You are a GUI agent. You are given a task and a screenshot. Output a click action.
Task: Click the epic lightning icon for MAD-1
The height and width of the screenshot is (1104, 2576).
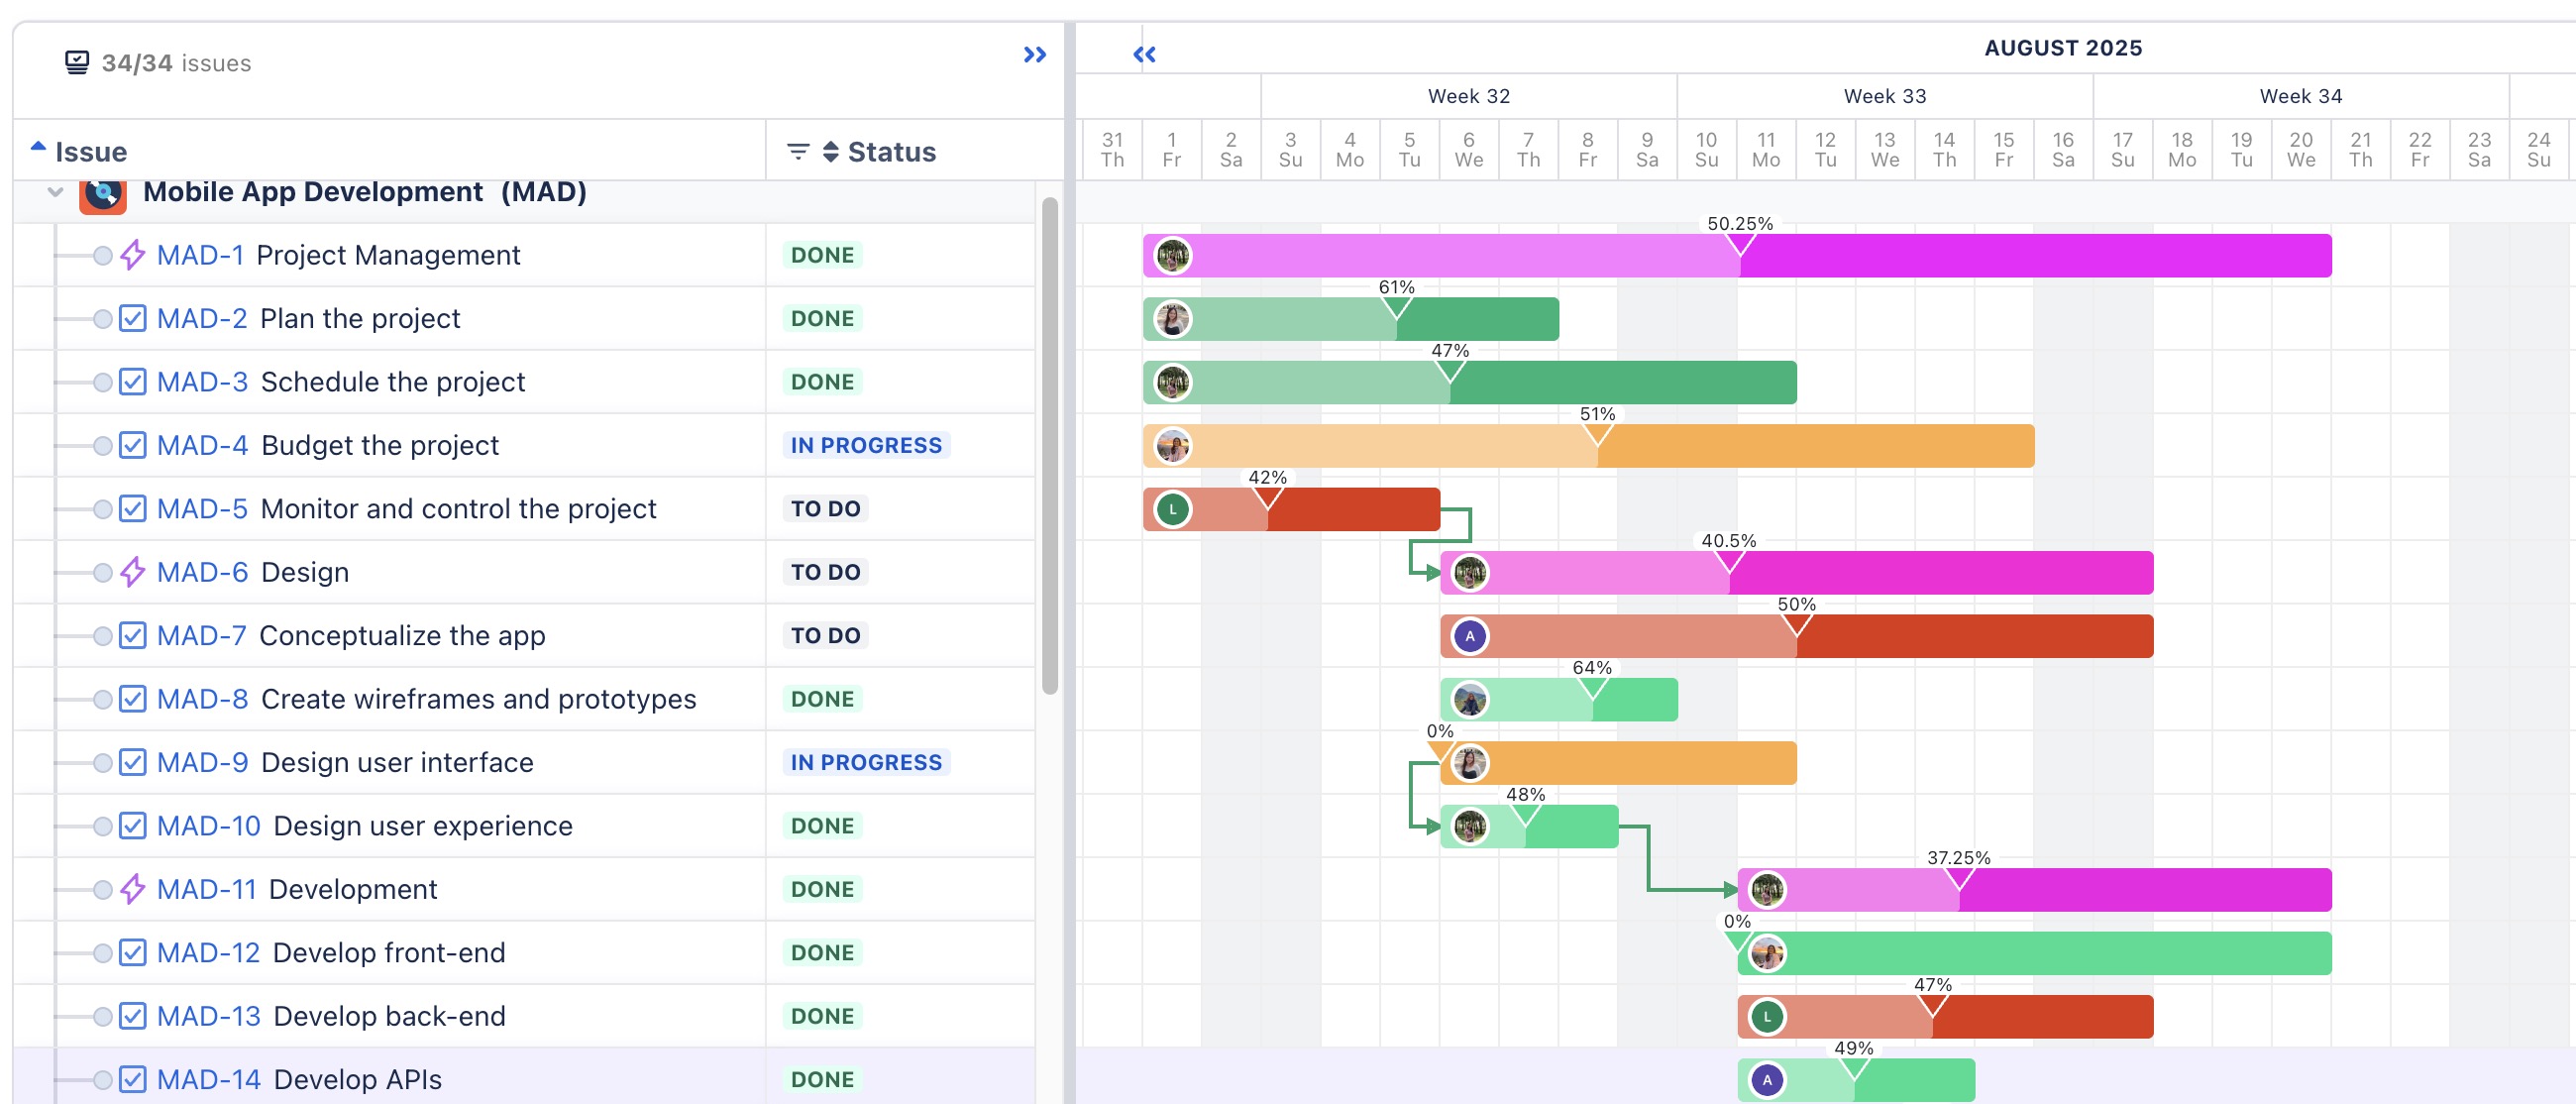click(x=133, y=255)
